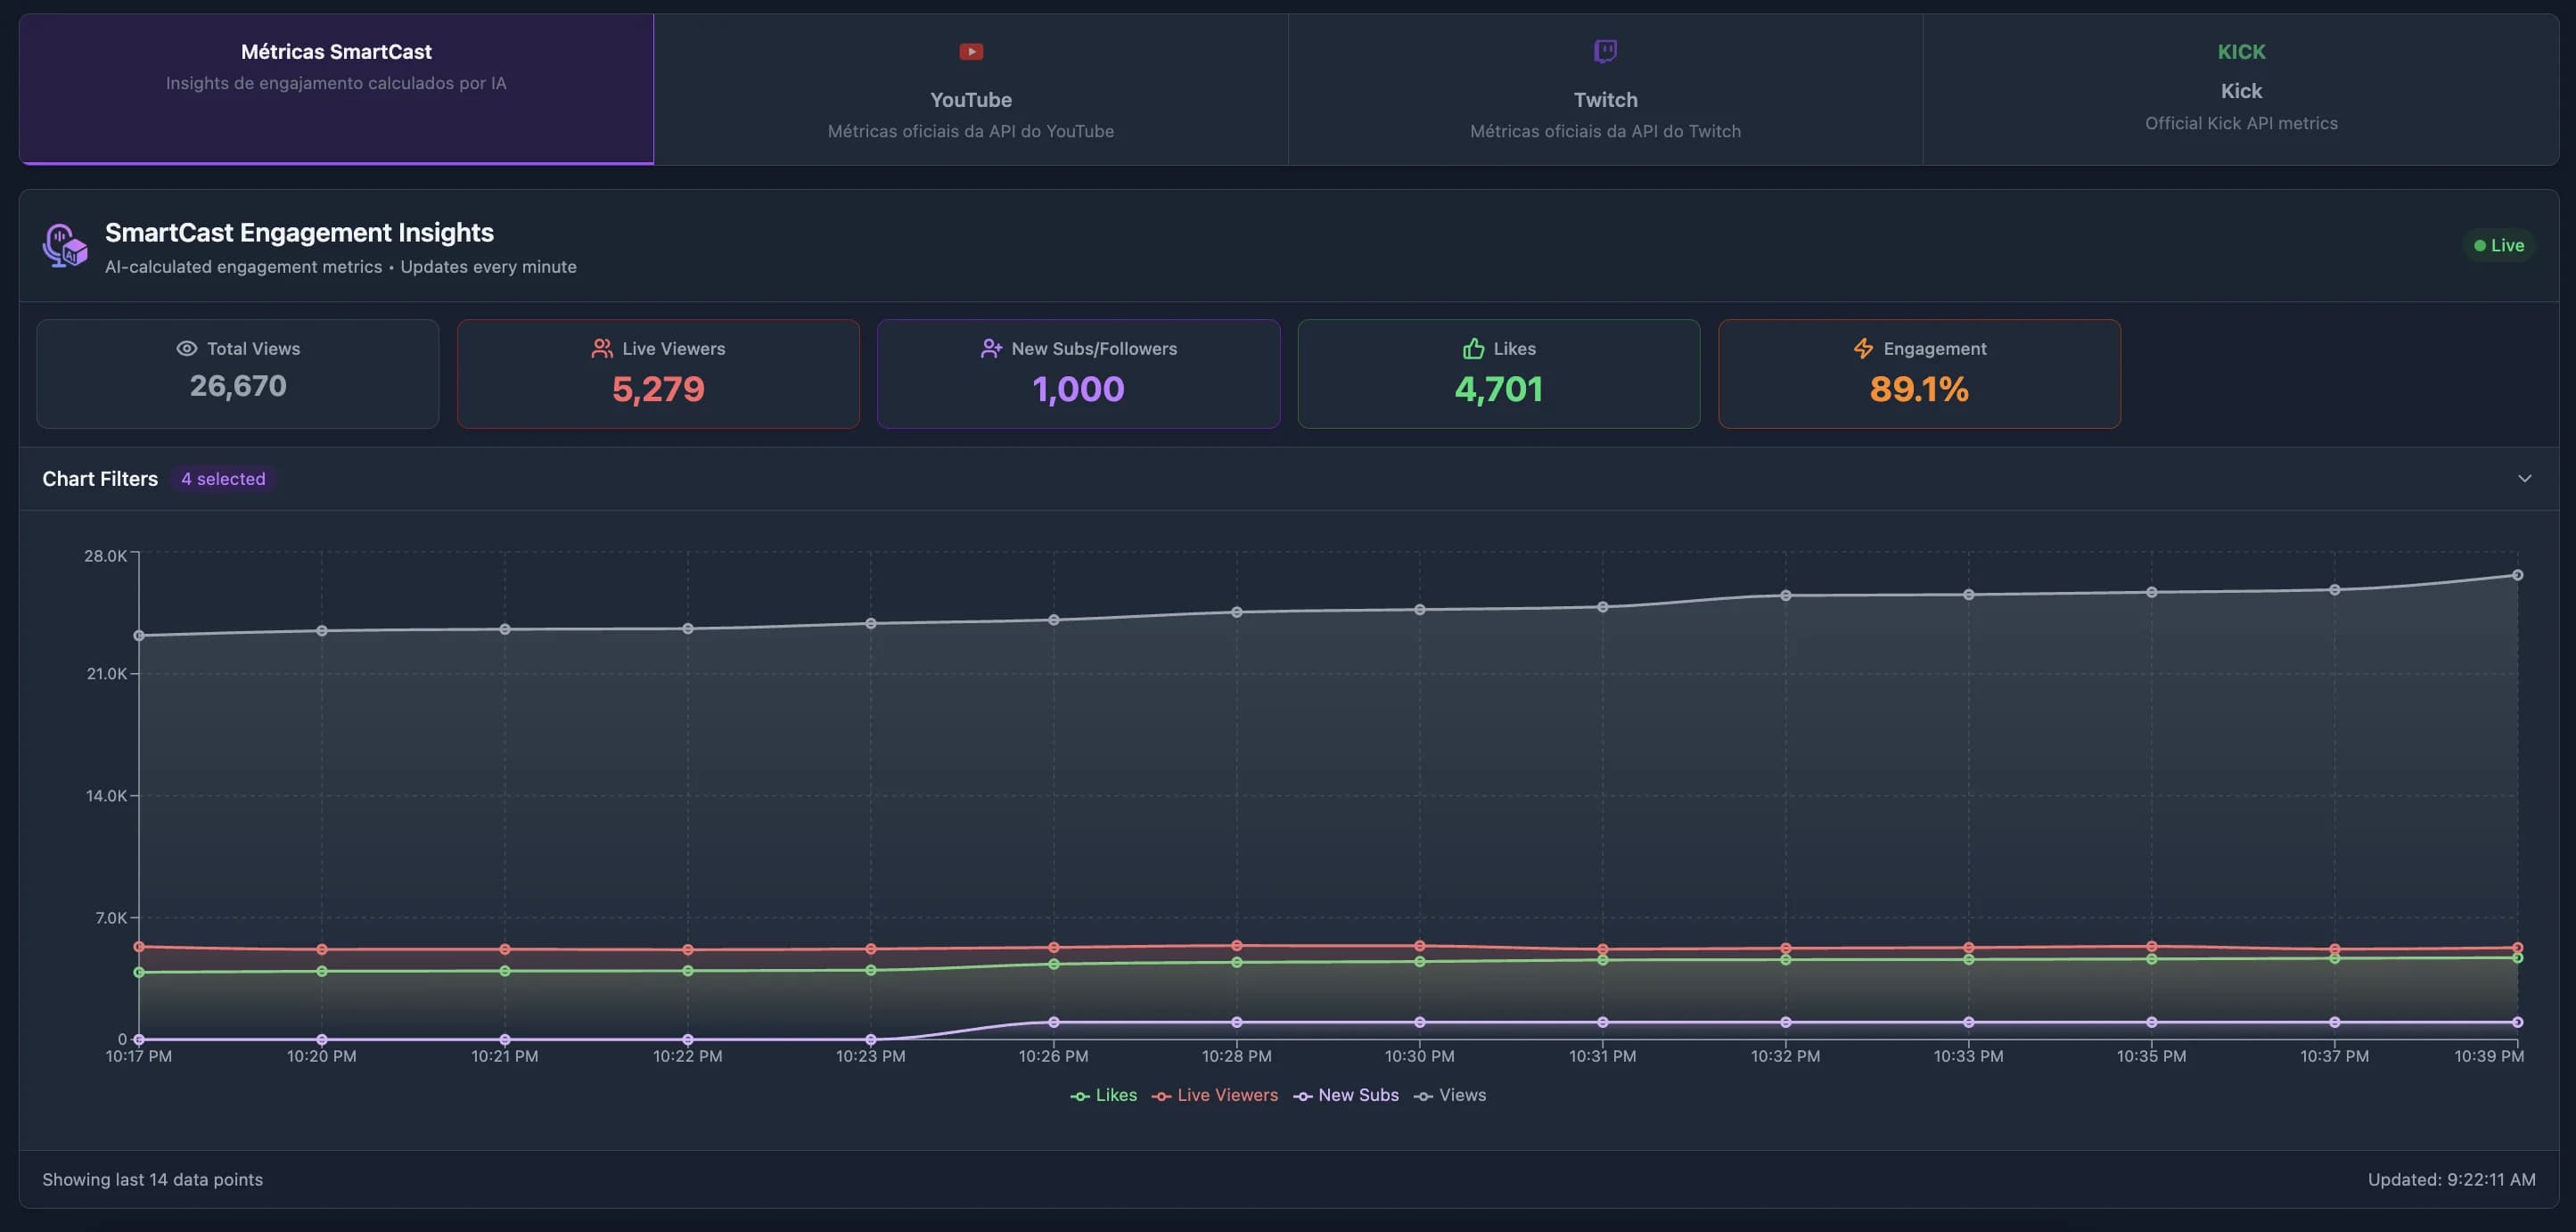2576x1232 pixels.
Task: Select the thumbs-up icon on the Likes card
Action: 1472,348
